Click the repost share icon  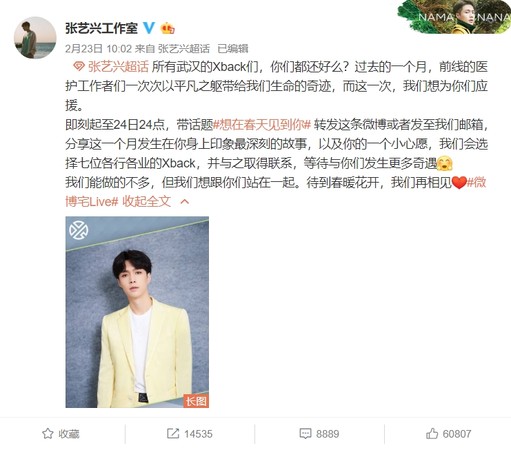coord(173,434)
